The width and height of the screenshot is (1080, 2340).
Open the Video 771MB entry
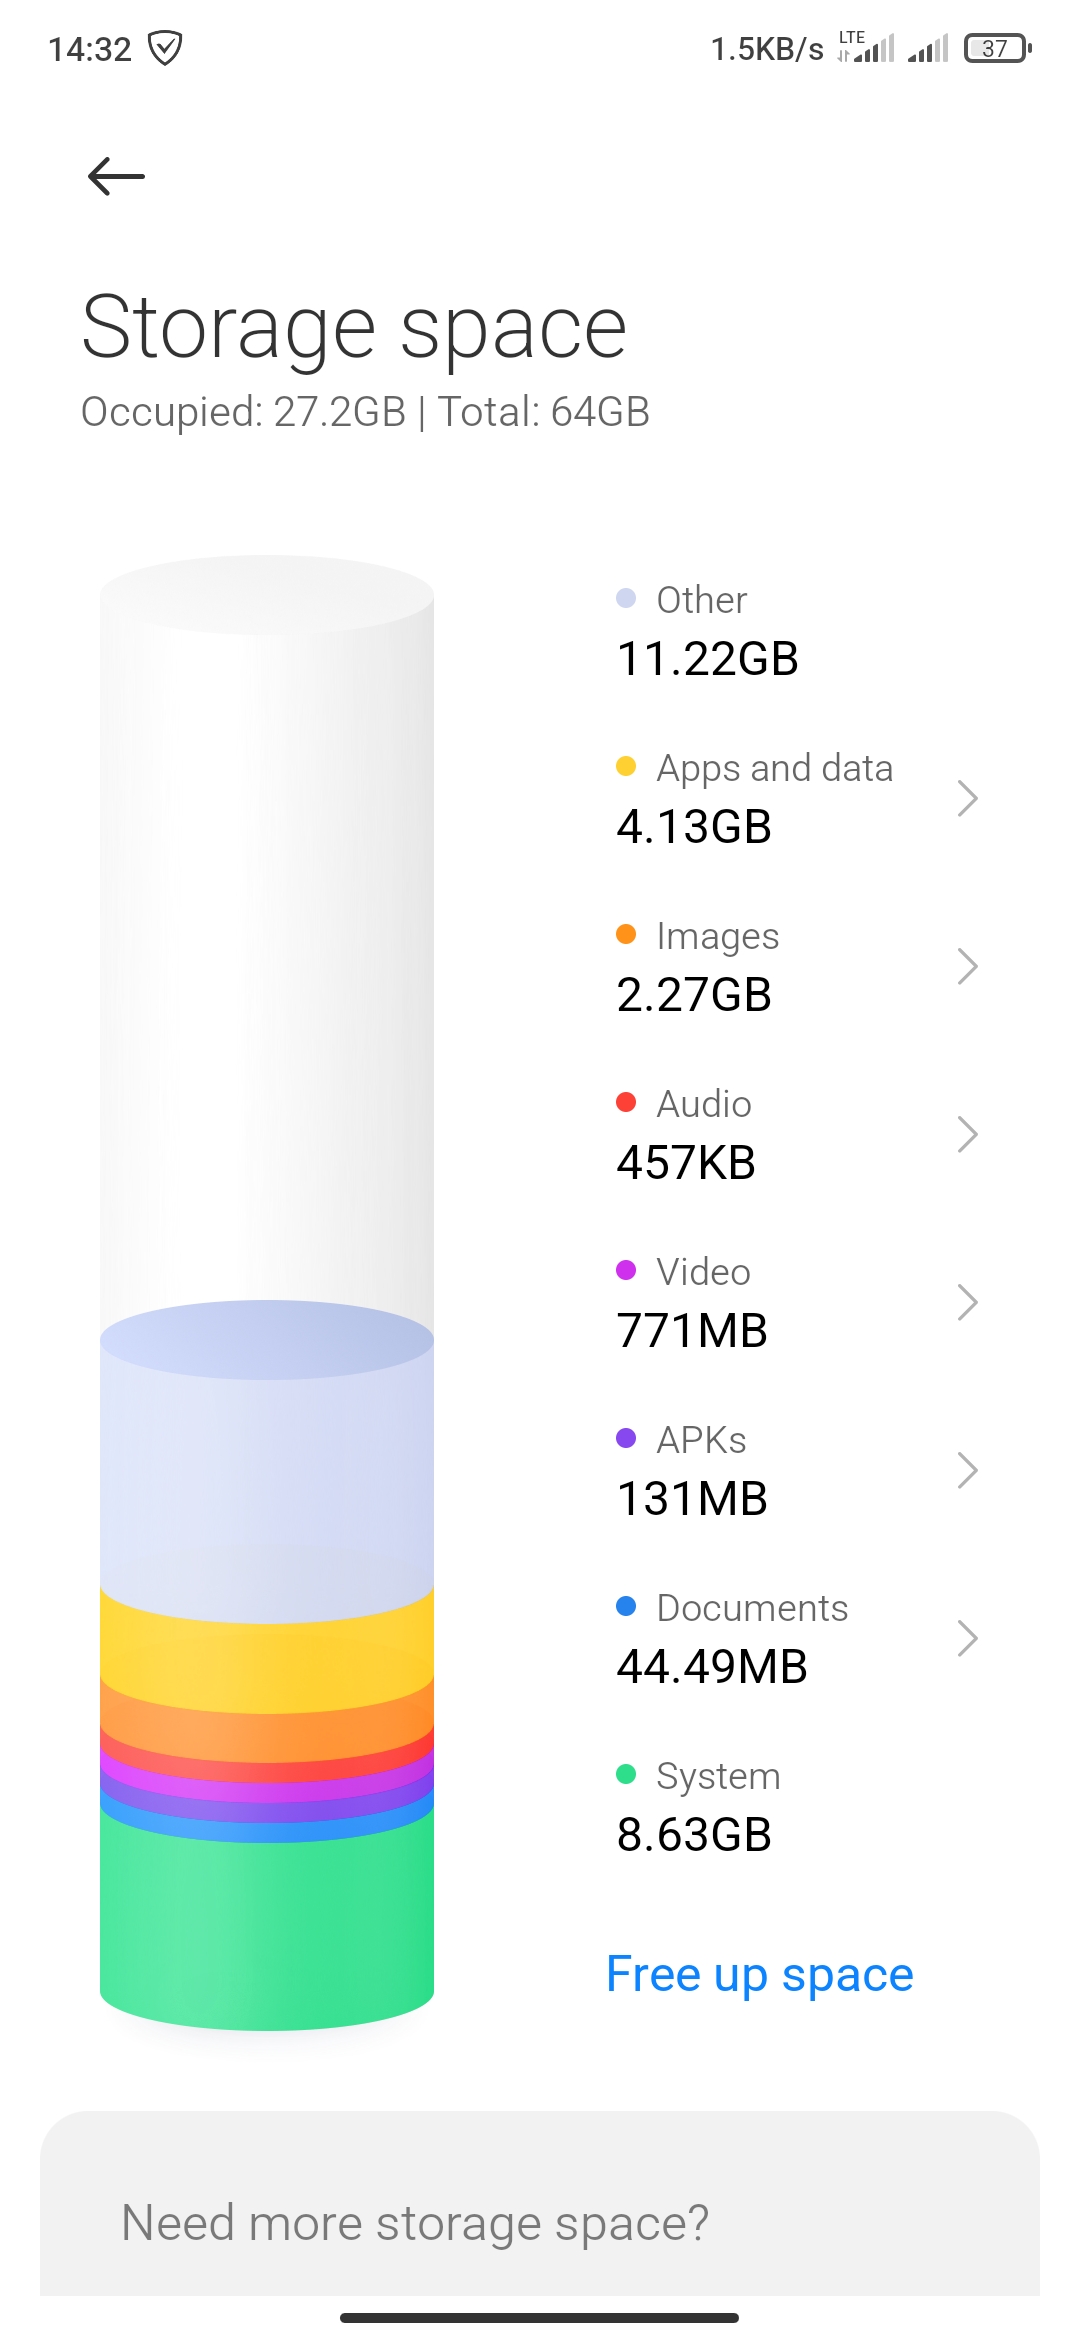pos(797,1302)
